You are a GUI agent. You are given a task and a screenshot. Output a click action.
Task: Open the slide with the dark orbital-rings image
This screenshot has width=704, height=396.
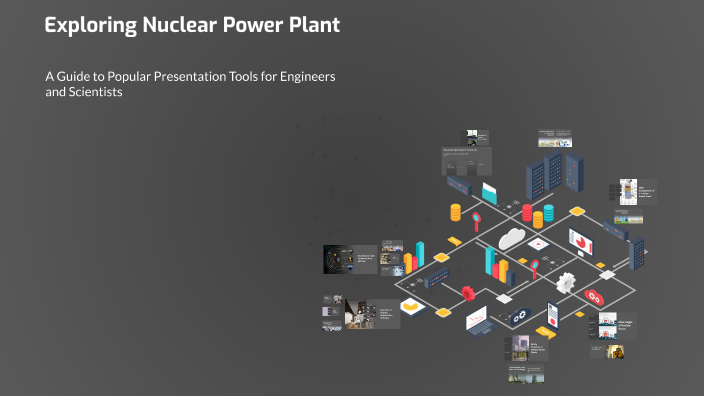(x=350, y=260)
